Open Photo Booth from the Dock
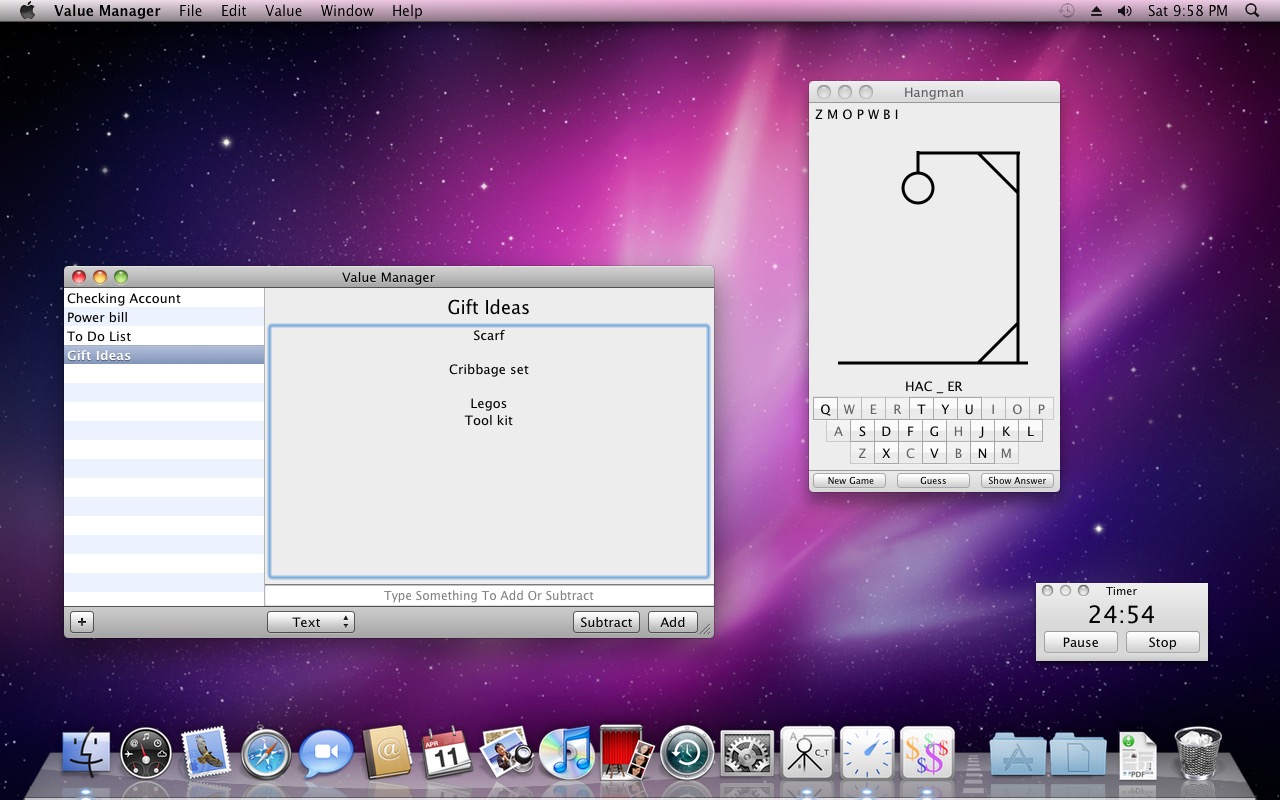 [x=627, y=753]
